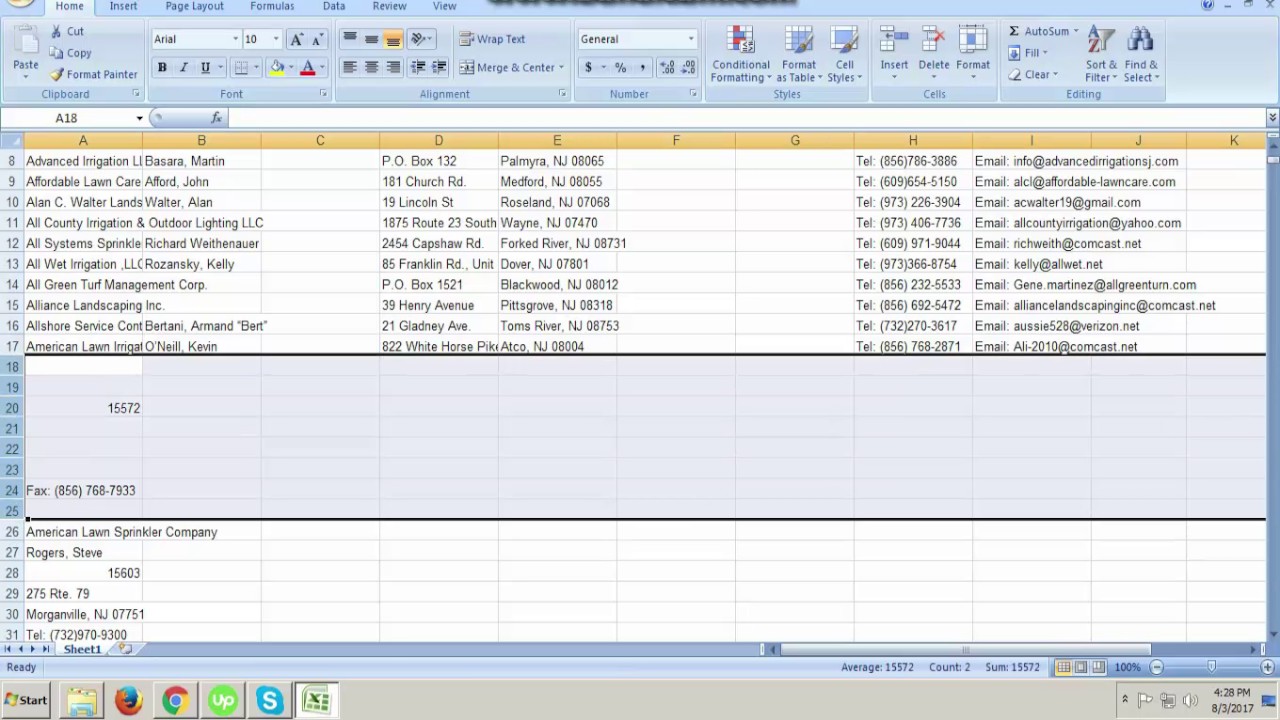Click the Shrink Font icon
The width and height of the screenshot is (1280, 720).
click(317, 39)
